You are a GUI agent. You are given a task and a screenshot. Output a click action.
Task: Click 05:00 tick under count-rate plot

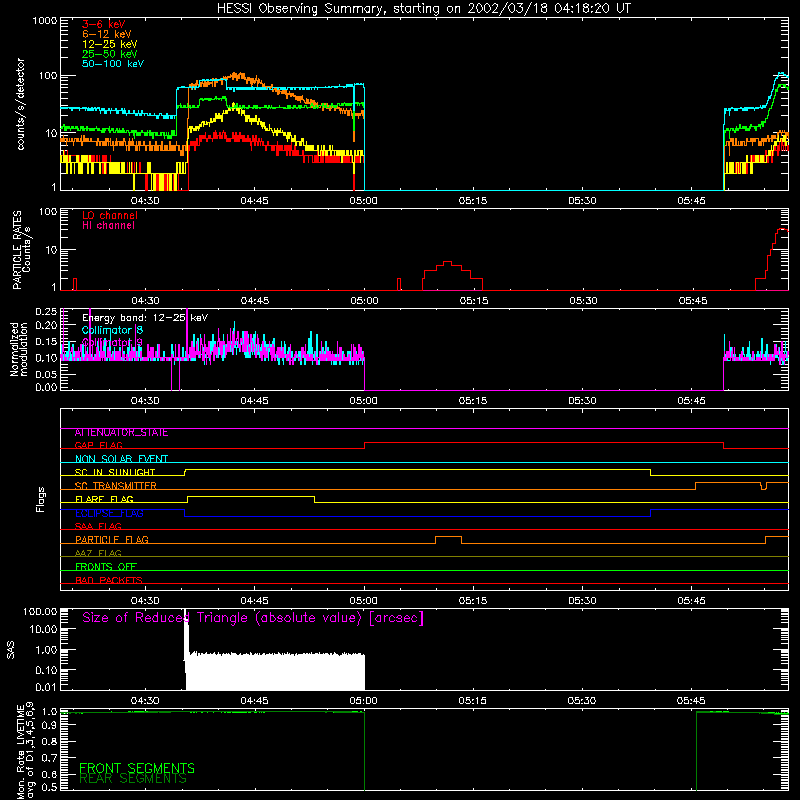coord(364,201)
